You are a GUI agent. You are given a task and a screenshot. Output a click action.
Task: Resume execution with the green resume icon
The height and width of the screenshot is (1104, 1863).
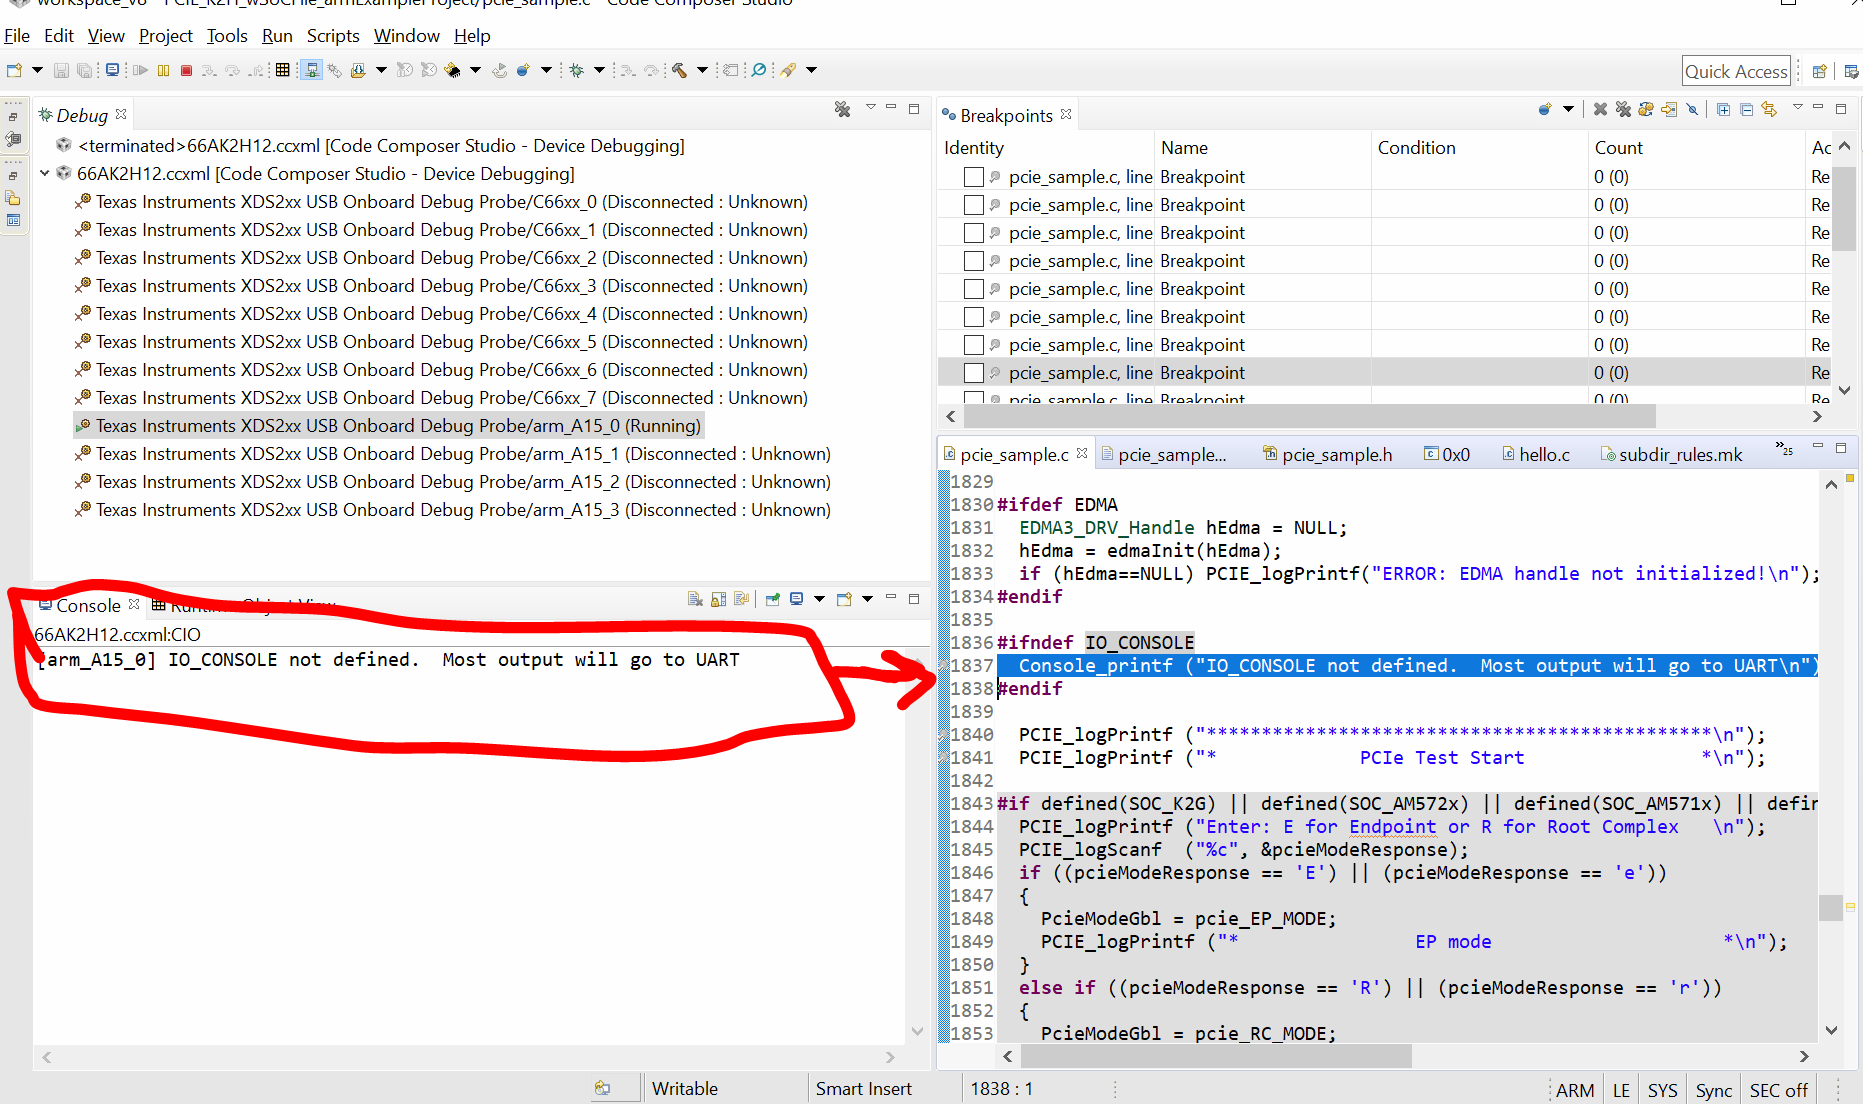[141, 70]
